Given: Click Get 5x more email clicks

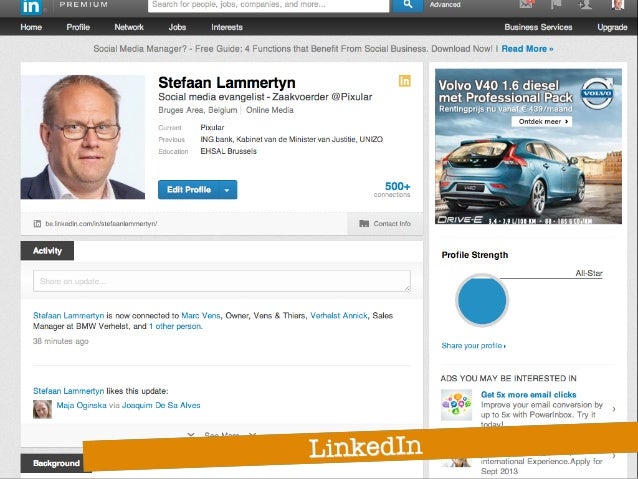Looking at the screenshot, I should pos(529,394).
